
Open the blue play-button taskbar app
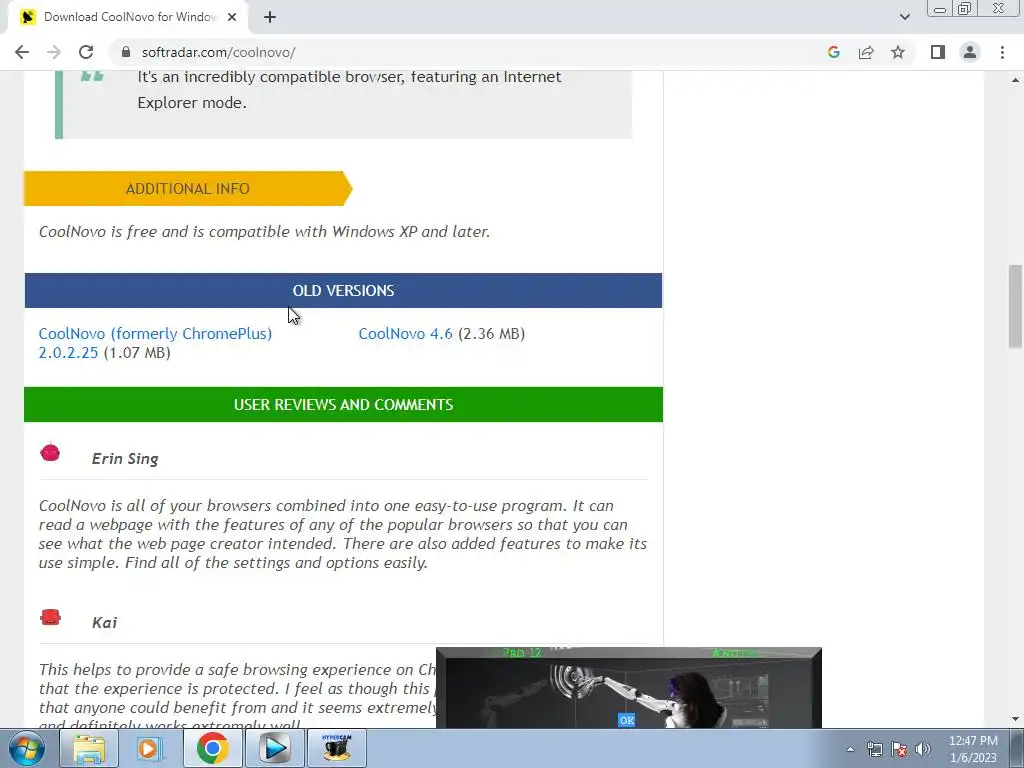coord(274,748)
